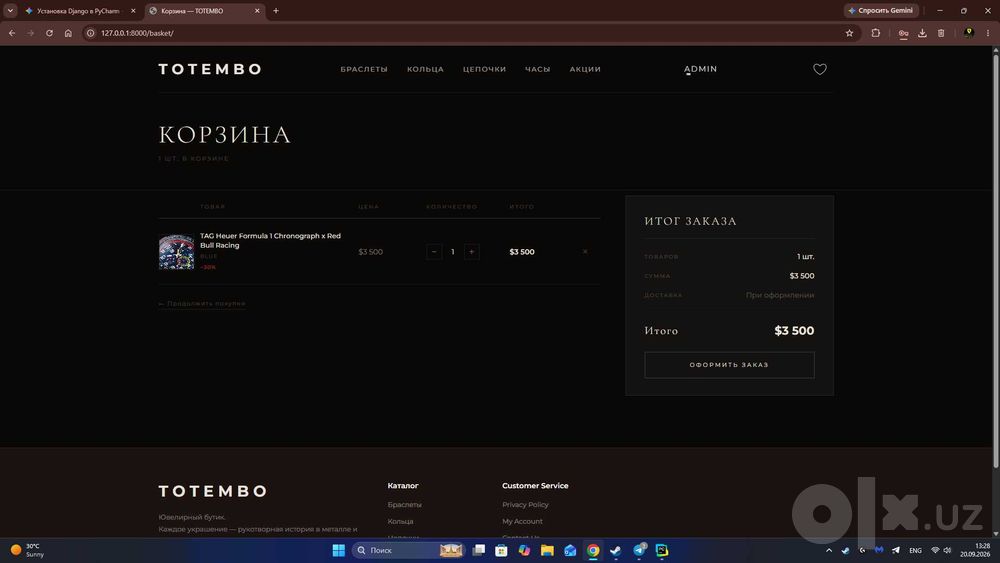
Task: Click the footer TOTEMBO logo
Action: [x=212, y=491]
